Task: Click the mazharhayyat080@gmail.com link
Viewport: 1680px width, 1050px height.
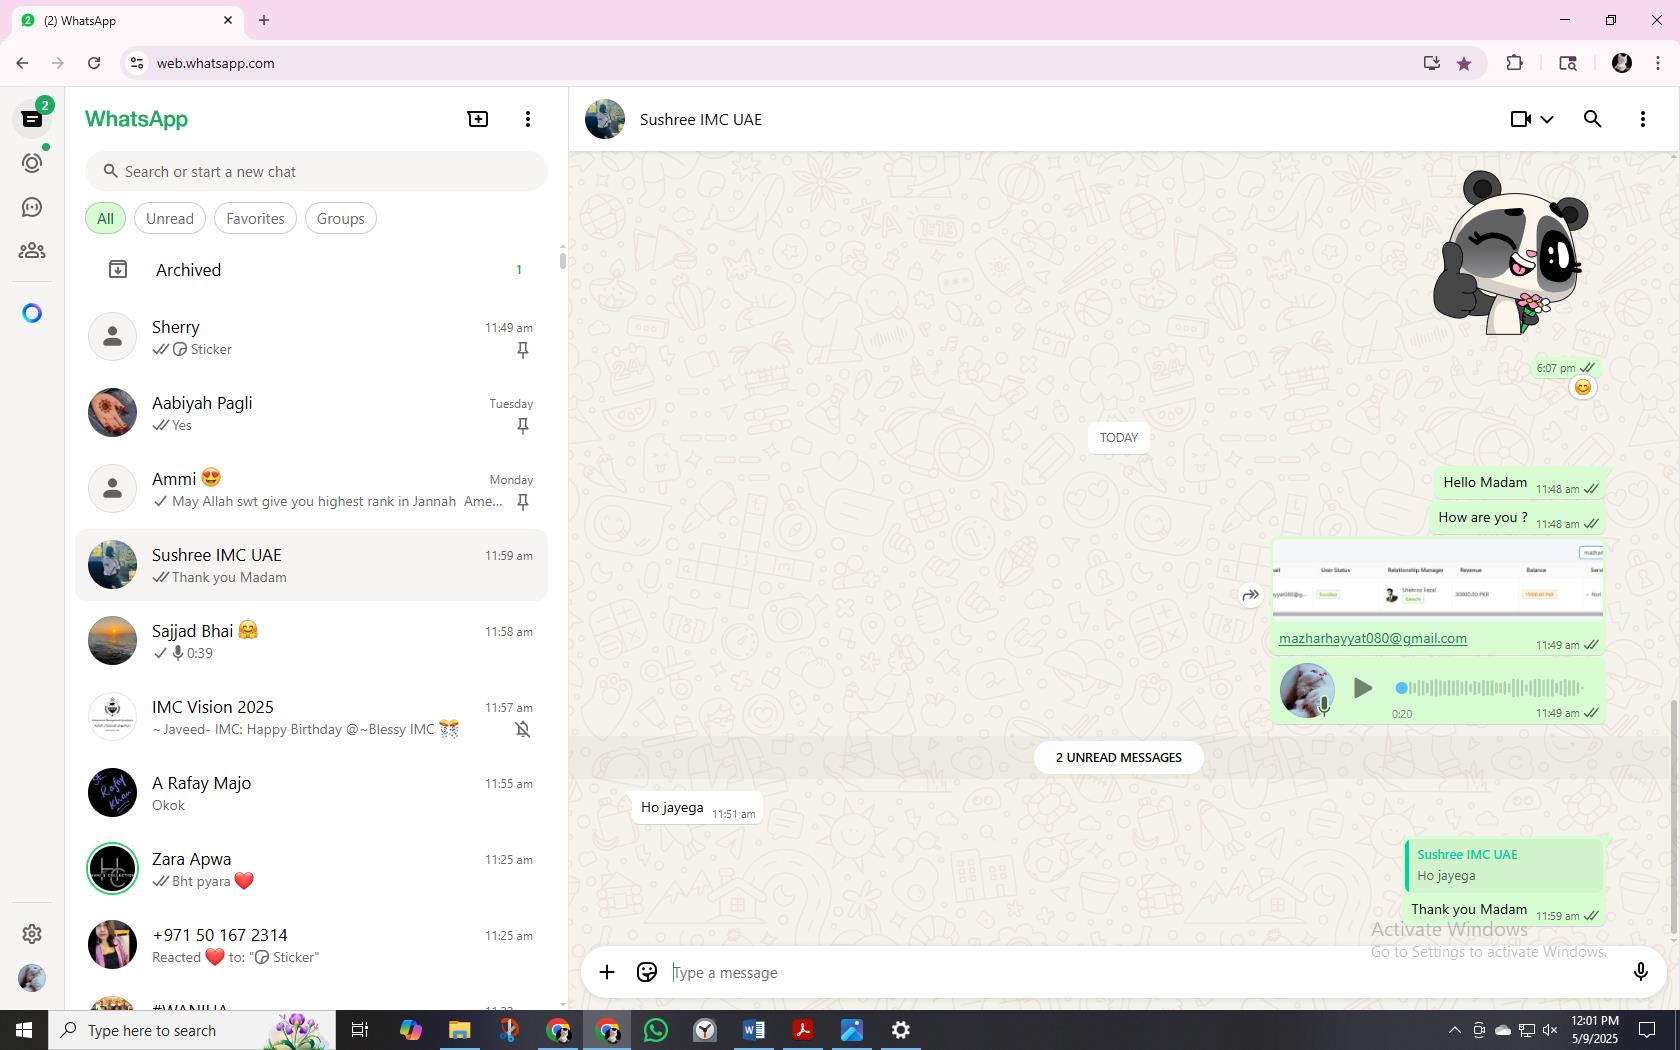Action: [x=1373, y=638]
